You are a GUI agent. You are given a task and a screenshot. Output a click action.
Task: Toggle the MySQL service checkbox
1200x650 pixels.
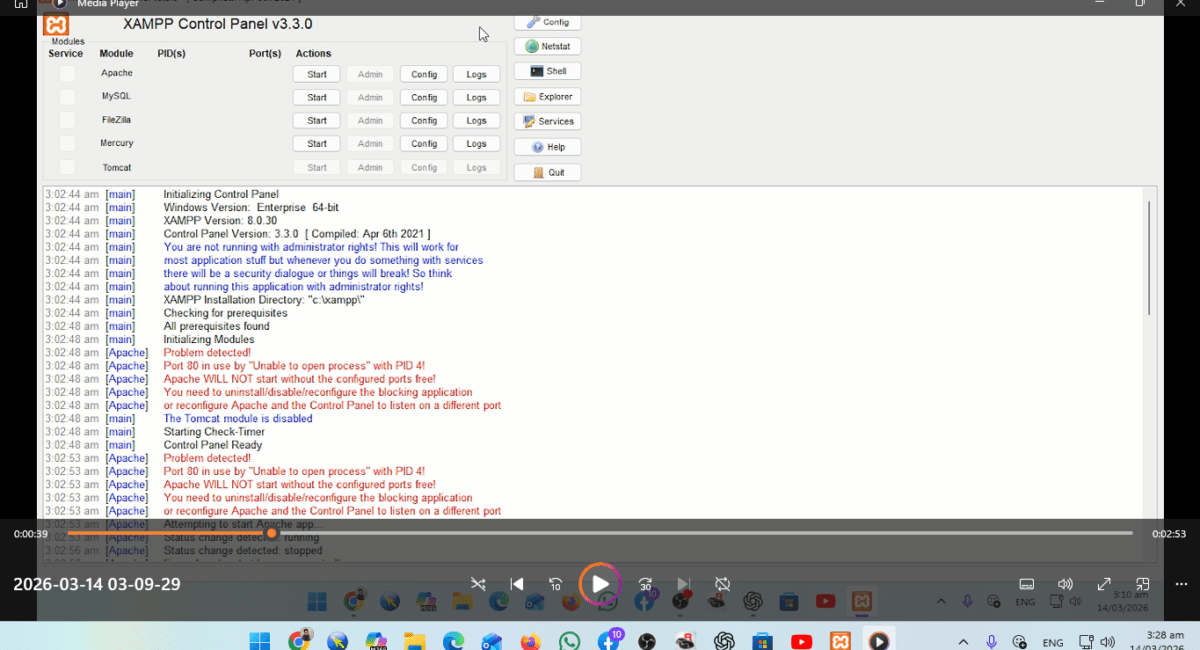tap(67, 97)
